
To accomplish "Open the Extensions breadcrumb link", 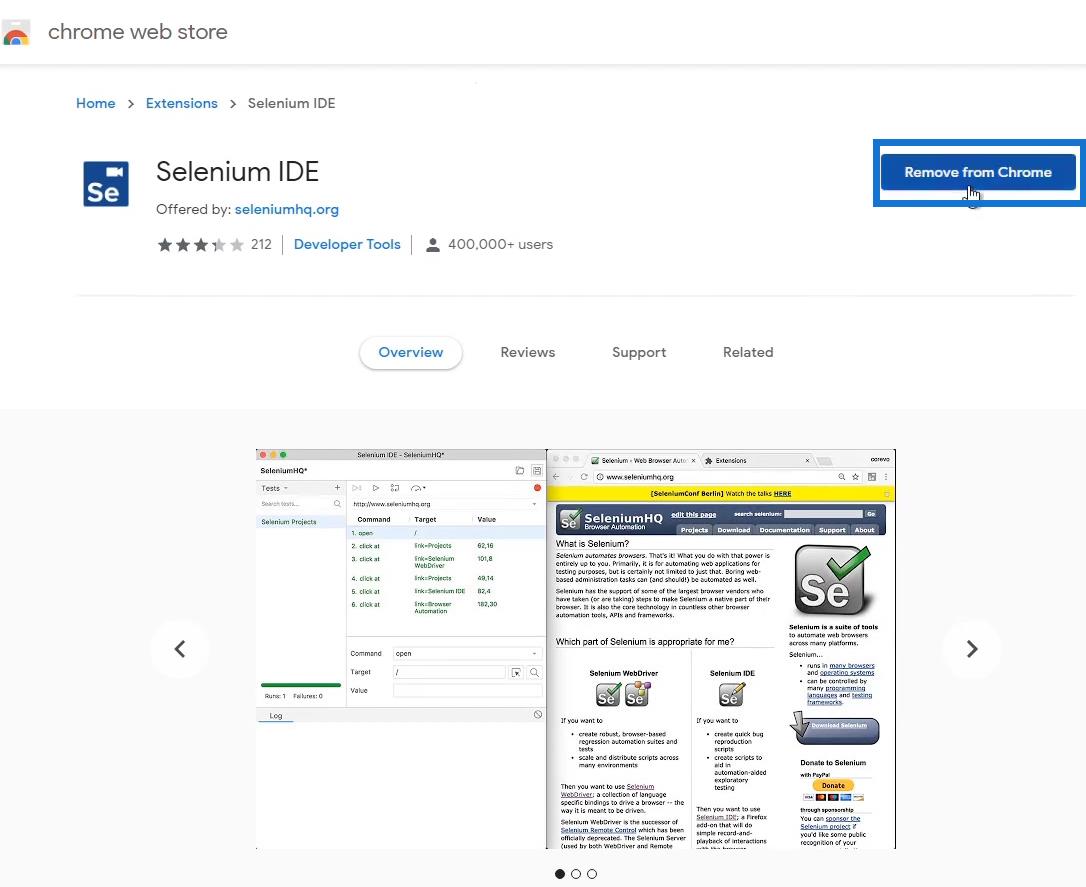I will (x=181, y=103).
